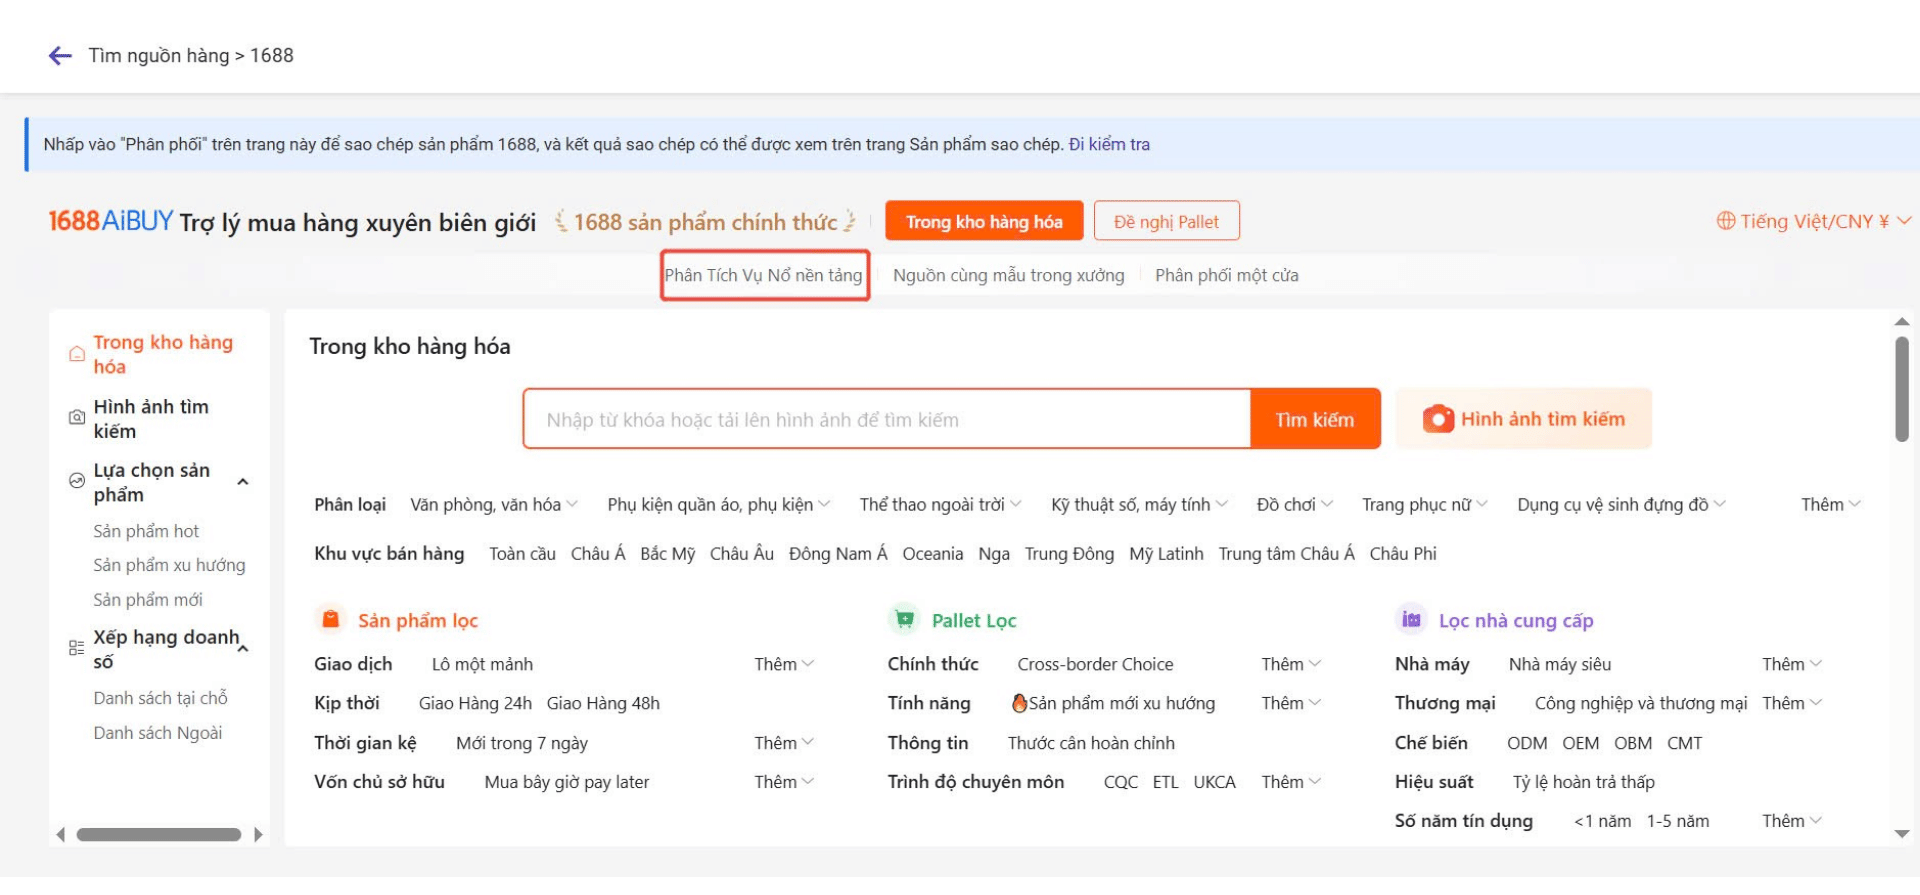This screenshot has width=1920, height=895.
Task: Open the Tiếng Việt/CNY language dropdown
Action: point(1813,221)
